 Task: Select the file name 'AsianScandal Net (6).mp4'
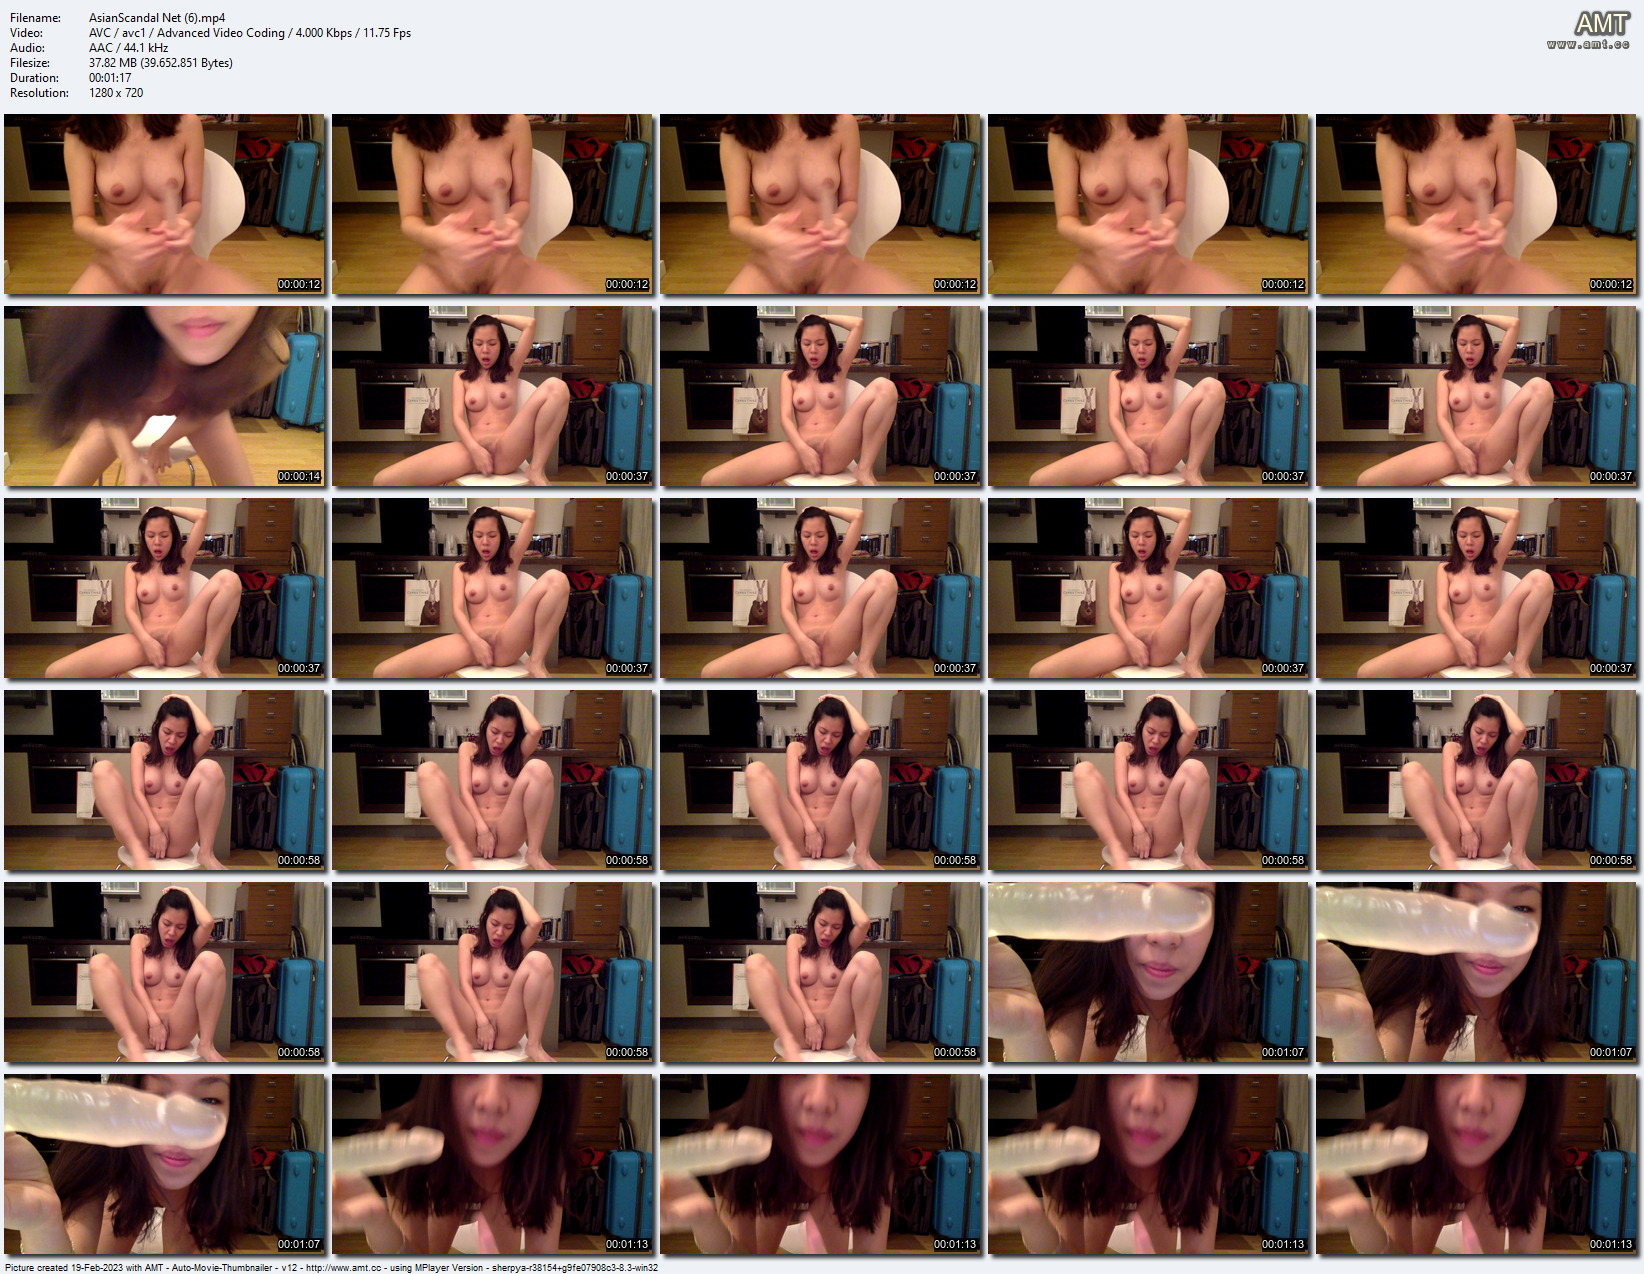point(157,18)
